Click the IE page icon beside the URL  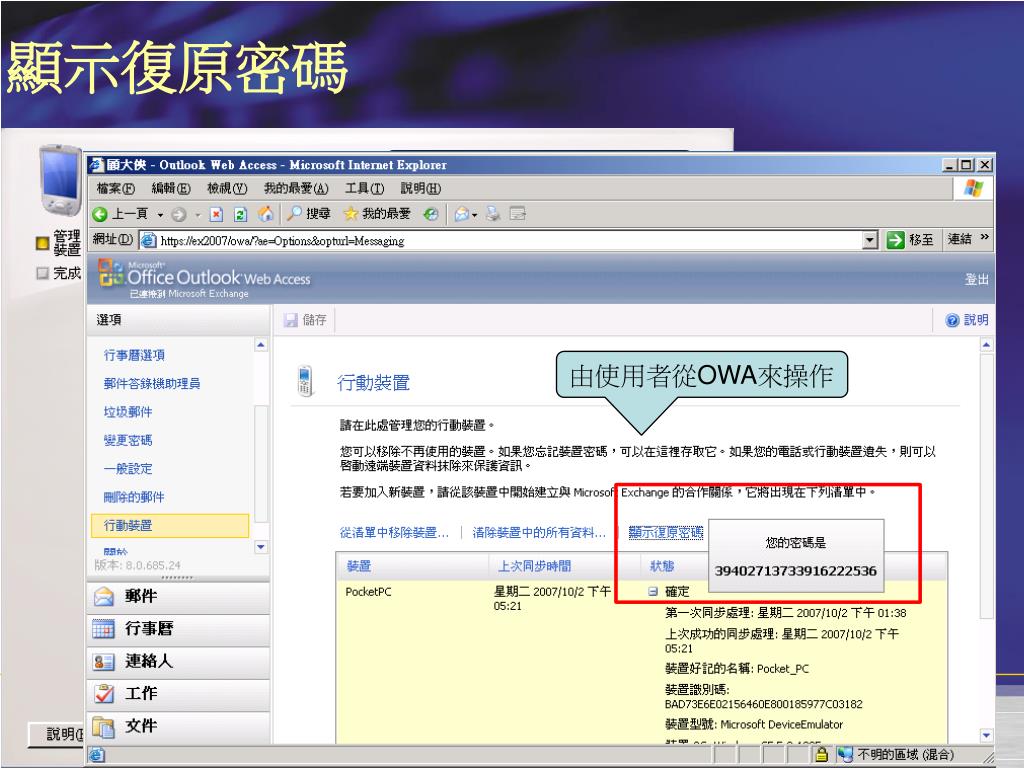(x=149, y=240)
